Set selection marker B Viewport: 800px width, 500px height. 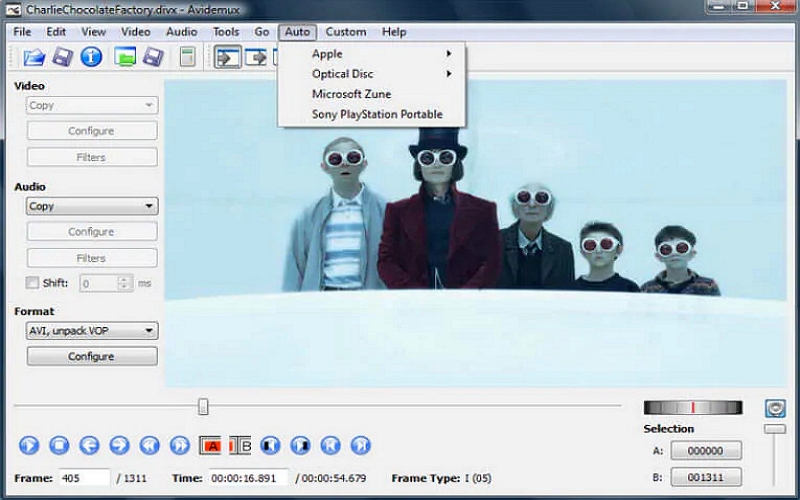(240, 445)
